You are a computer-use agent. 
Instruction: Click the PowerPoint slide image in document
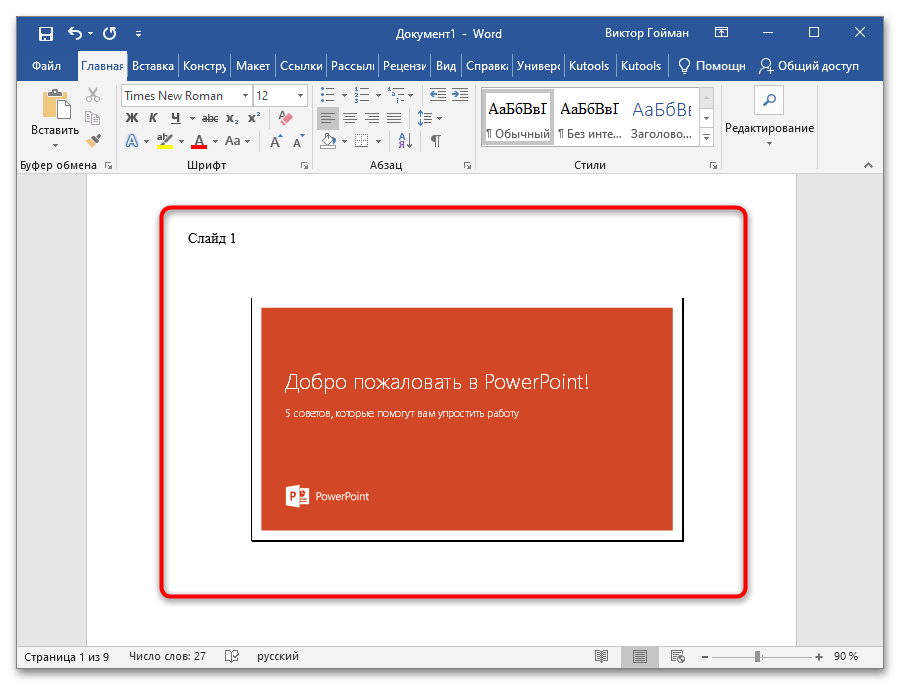pos(466,419)
